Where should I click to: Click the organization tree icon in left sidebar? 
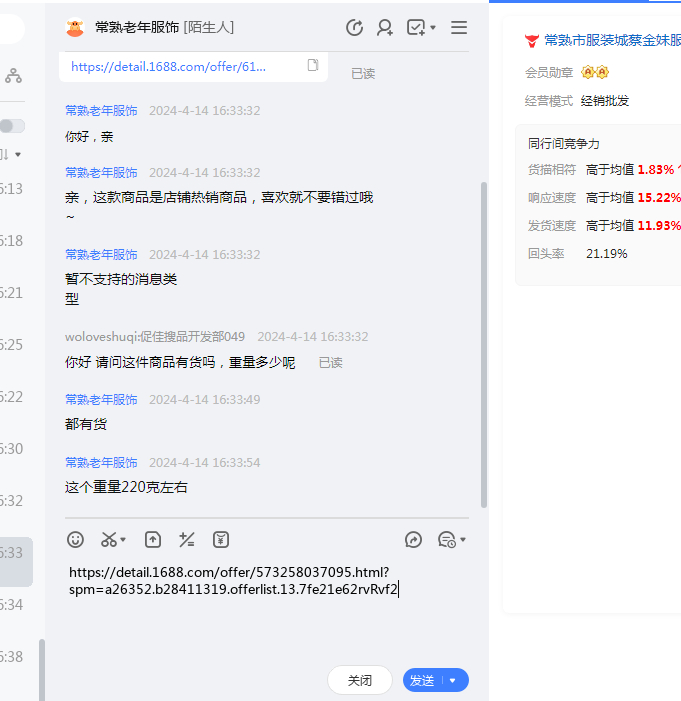[13, 76]
